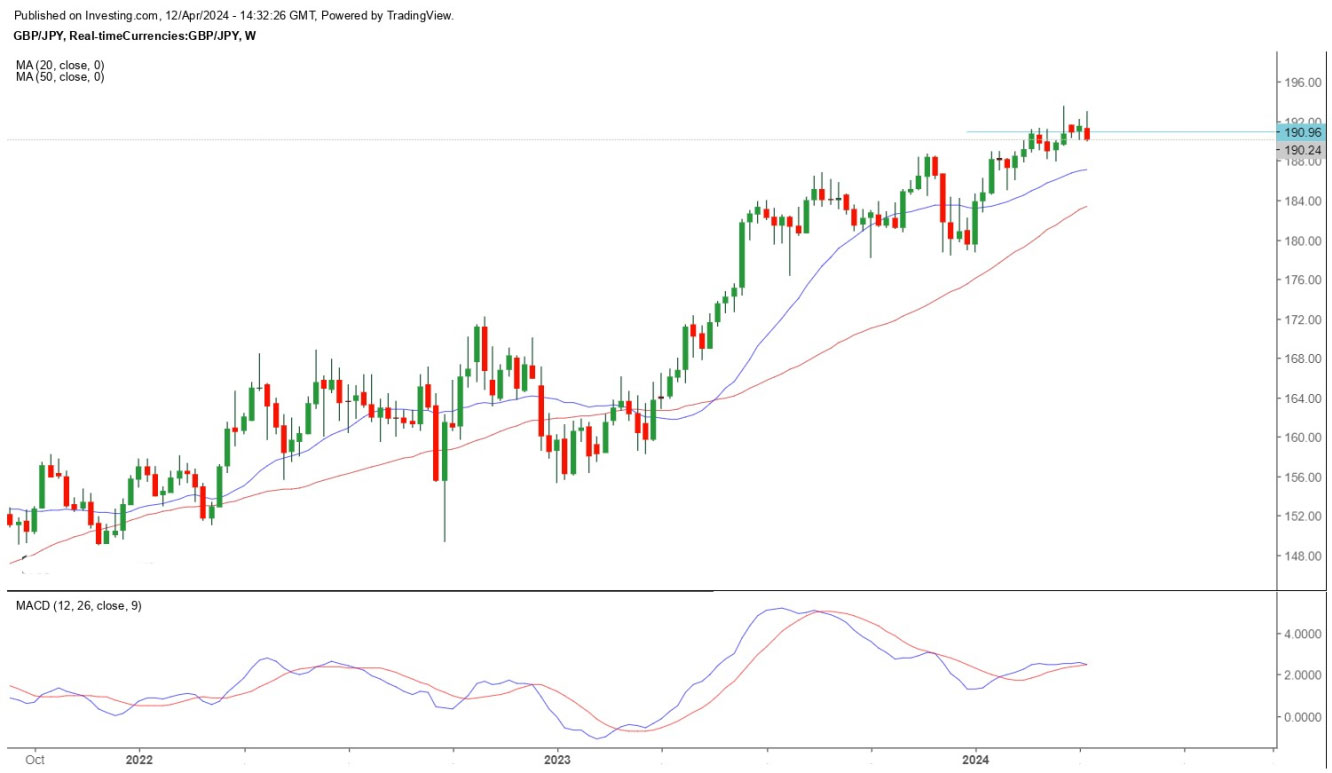1332x773 pixels.
Task: Select the MA (50, close, 0) indicator label
Action: click(60, 77)
